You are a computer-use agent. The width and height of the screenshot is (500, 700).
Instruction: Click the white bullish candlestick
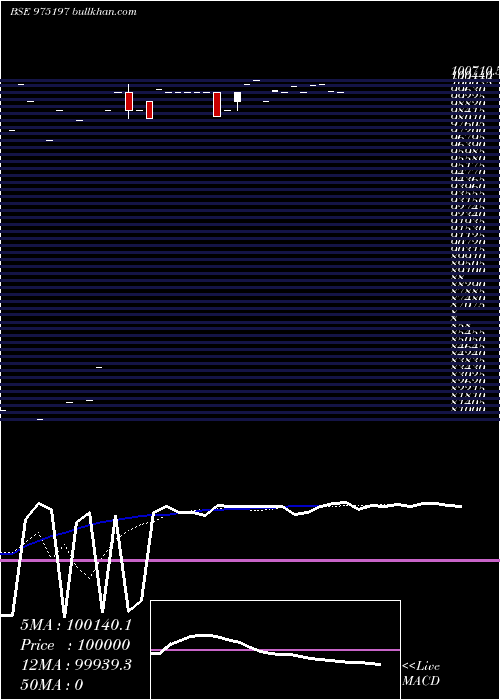[238, 97]
